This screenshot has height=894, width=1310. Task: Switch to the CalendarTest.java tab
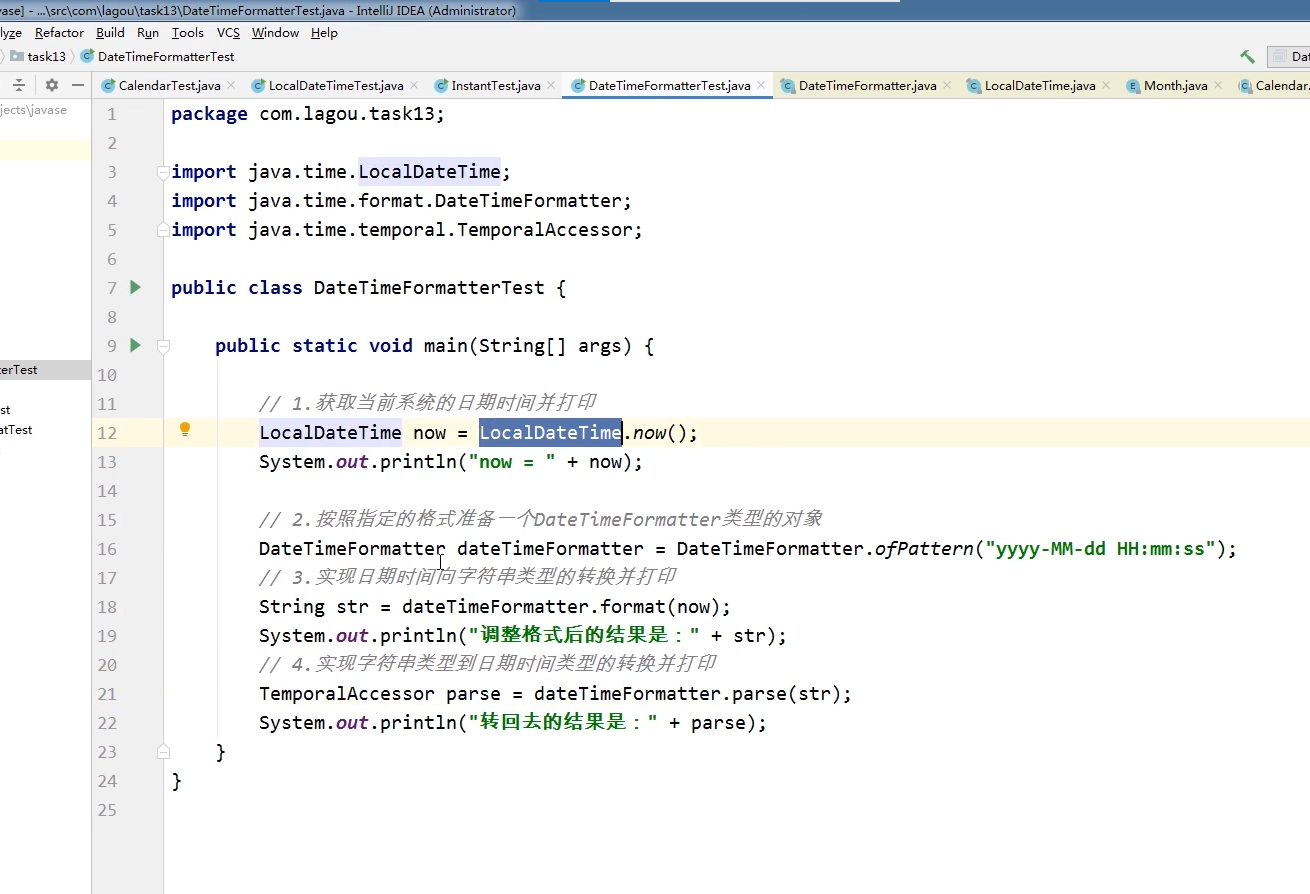click(x=170, y=86)
